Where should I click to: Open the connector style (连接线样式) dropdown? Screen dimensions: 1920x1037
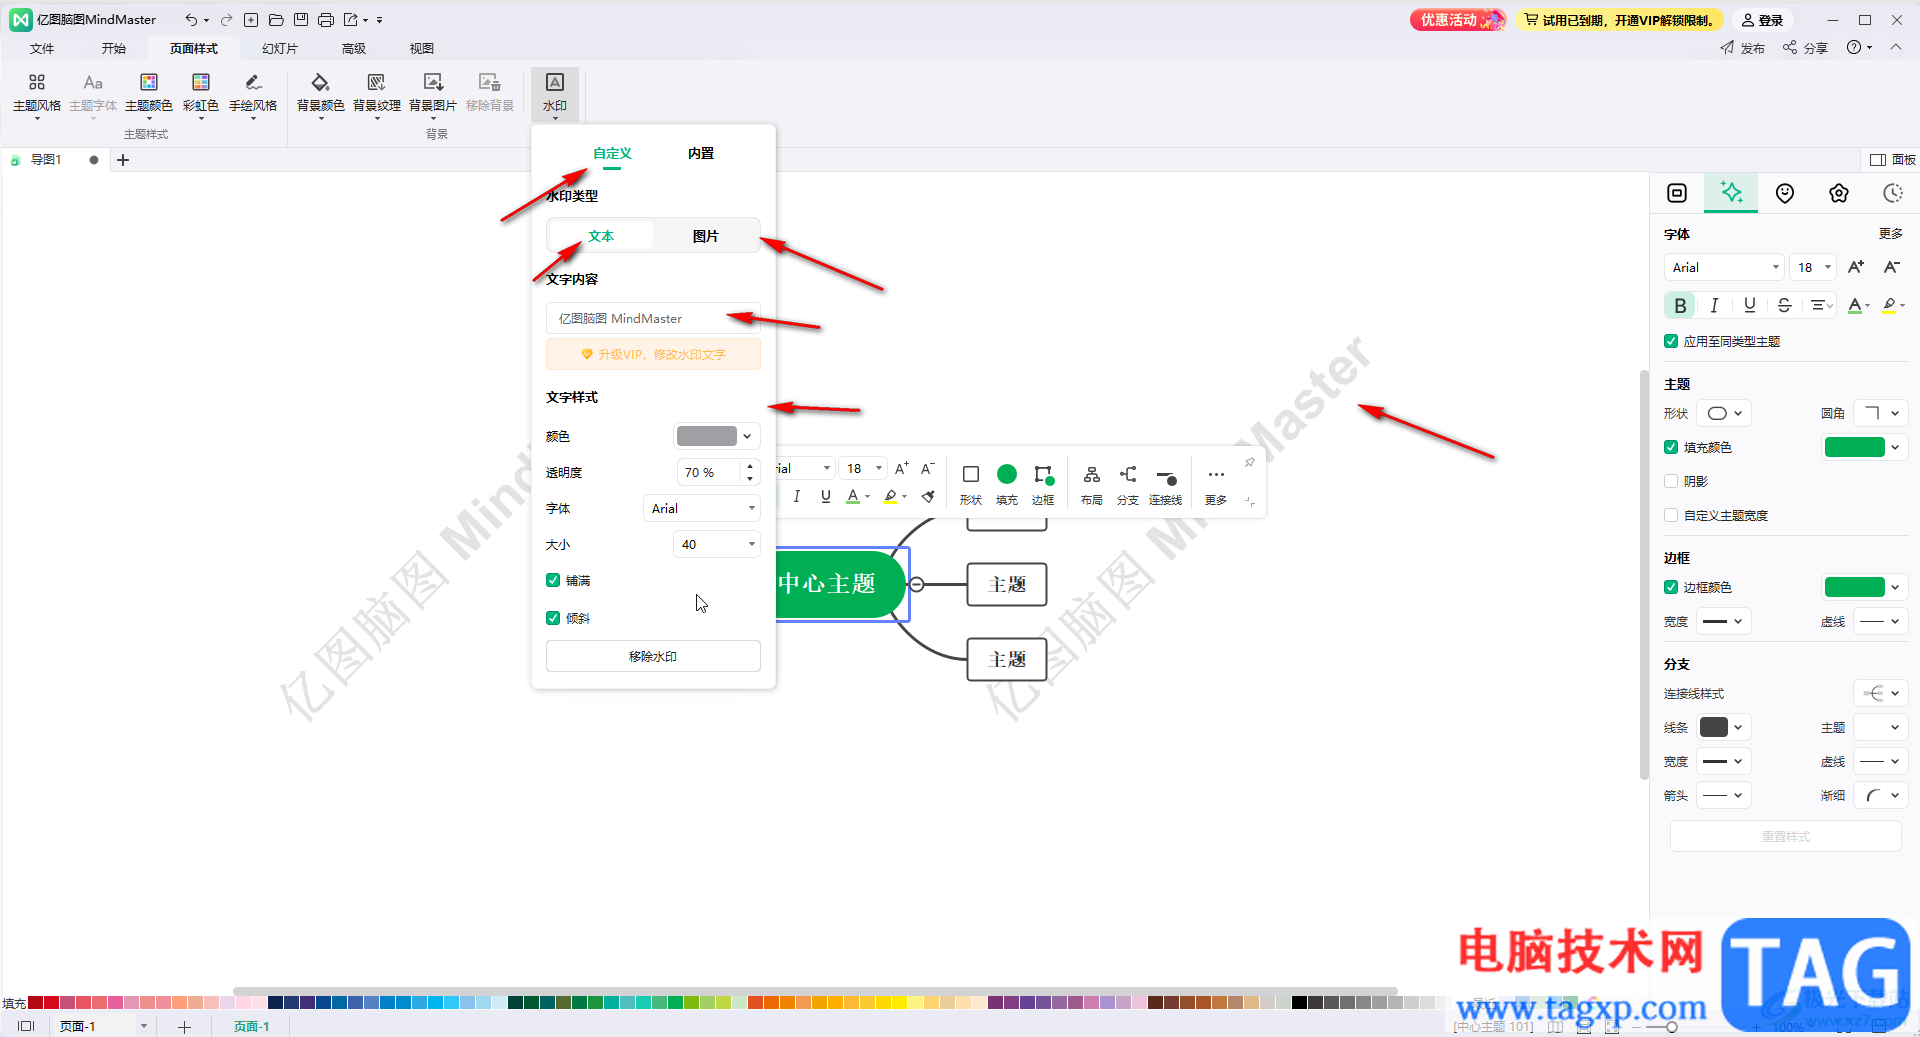1880,693
